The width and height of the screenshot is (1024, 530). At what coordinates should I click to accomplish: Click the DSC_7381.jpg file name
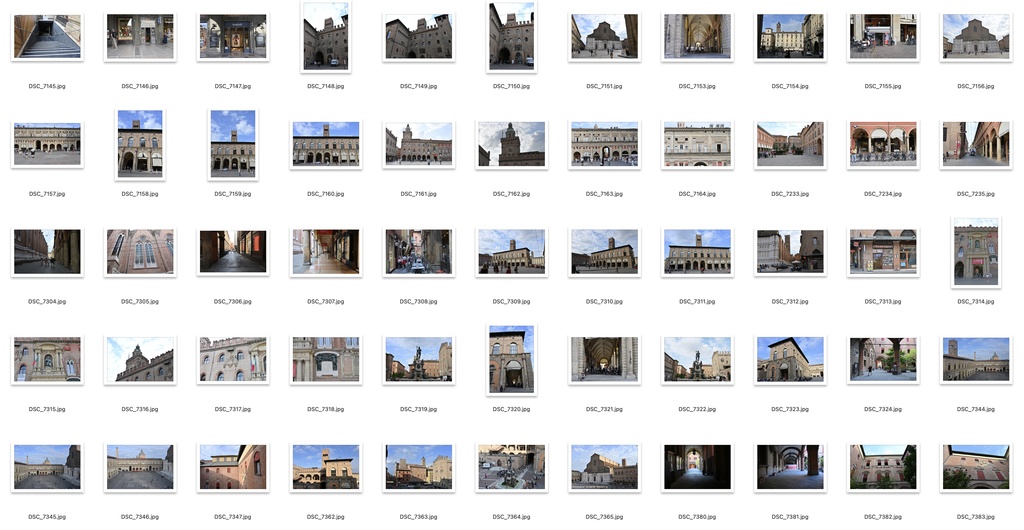(790, 517)
